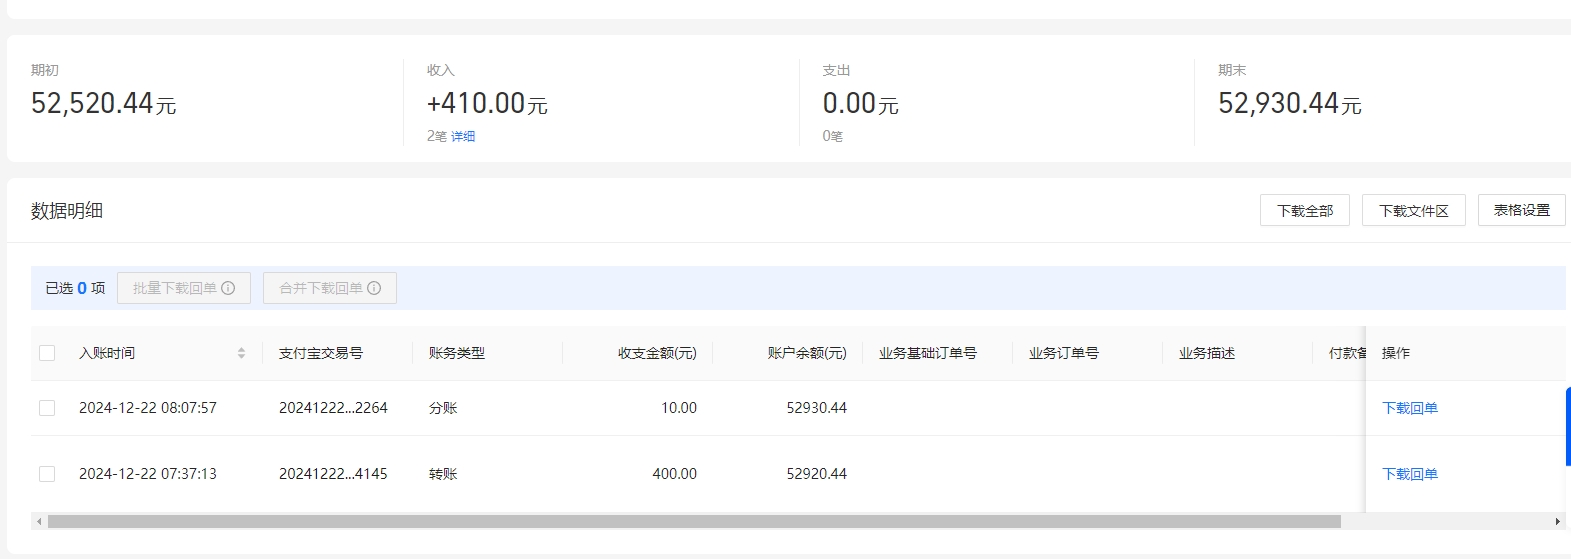This screenshot has height=559, width=1571.
Task: Click the 业务描述 column header
Action: tap(1207, 353)
